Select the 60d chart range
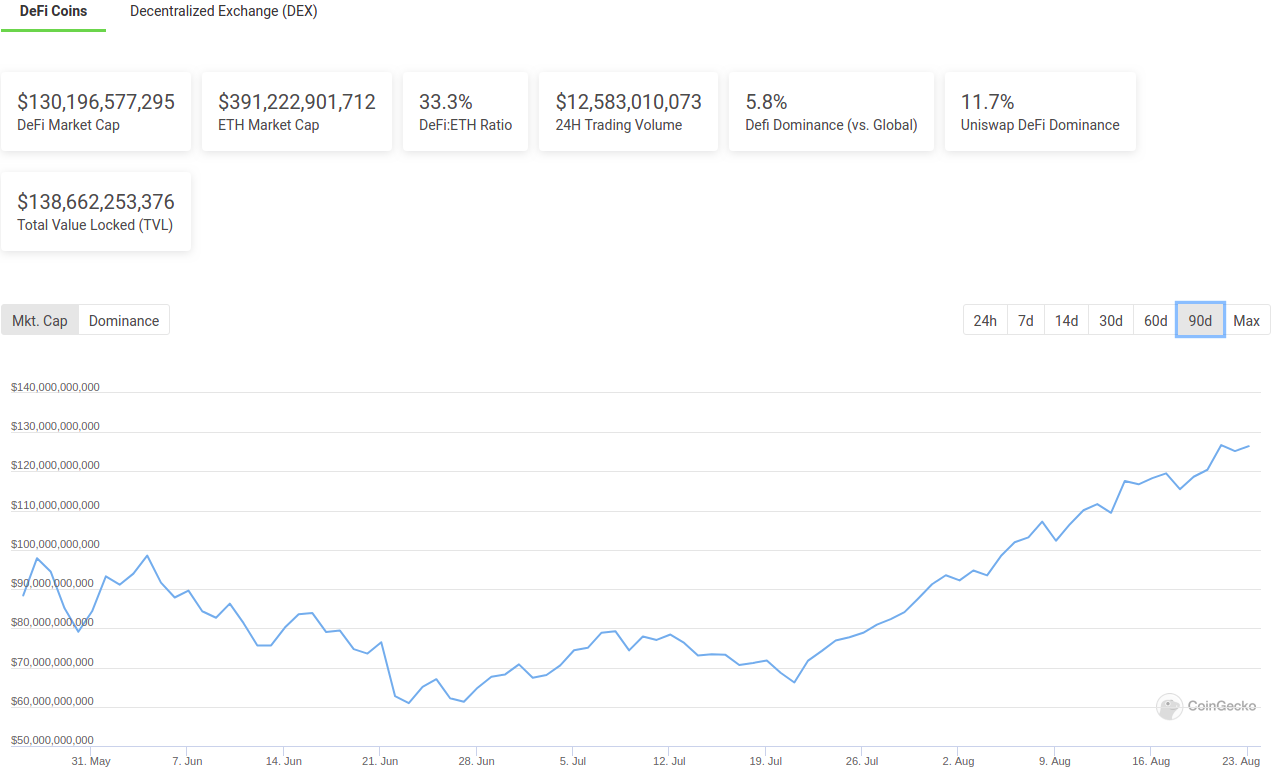The height and width of the screenshot is (776, 1273). point(1154,320)
